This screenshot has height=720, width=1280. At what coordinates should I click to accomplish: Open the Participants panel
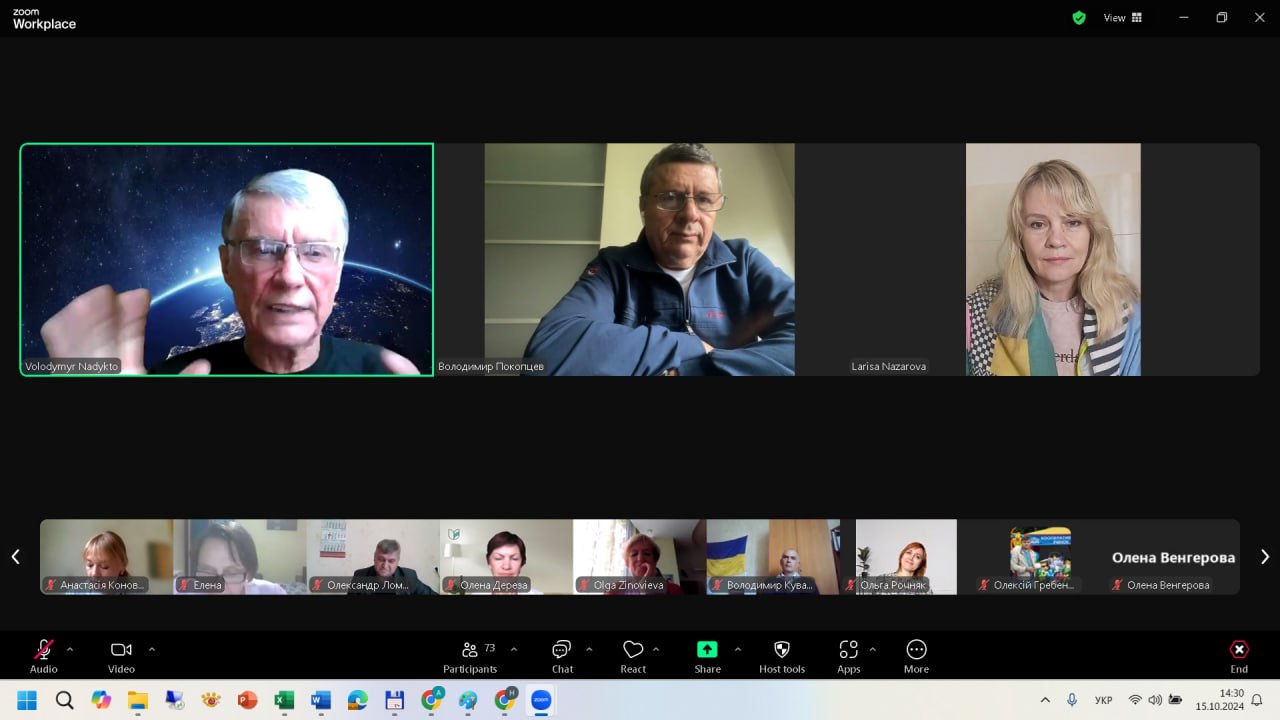[470, 656]
